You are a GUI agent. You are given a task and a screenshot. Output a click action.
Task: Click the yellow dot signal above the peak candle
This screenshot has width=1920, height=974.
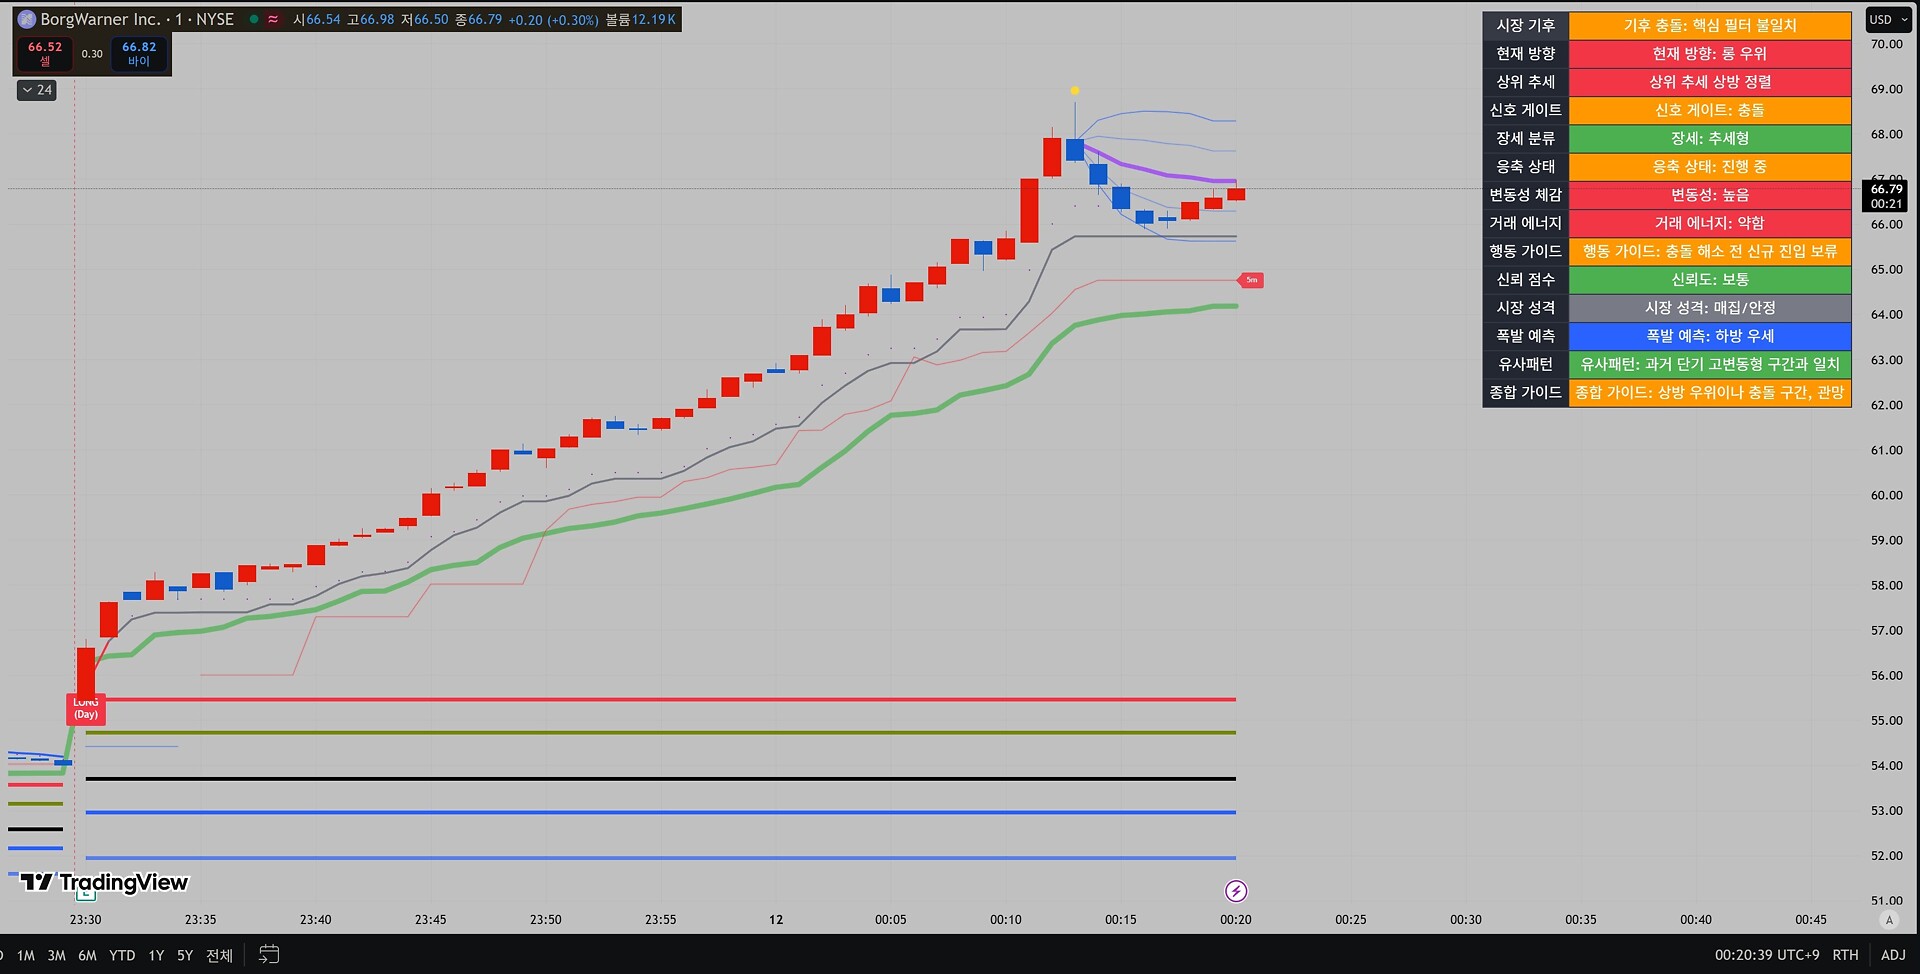coord(1075,90)
